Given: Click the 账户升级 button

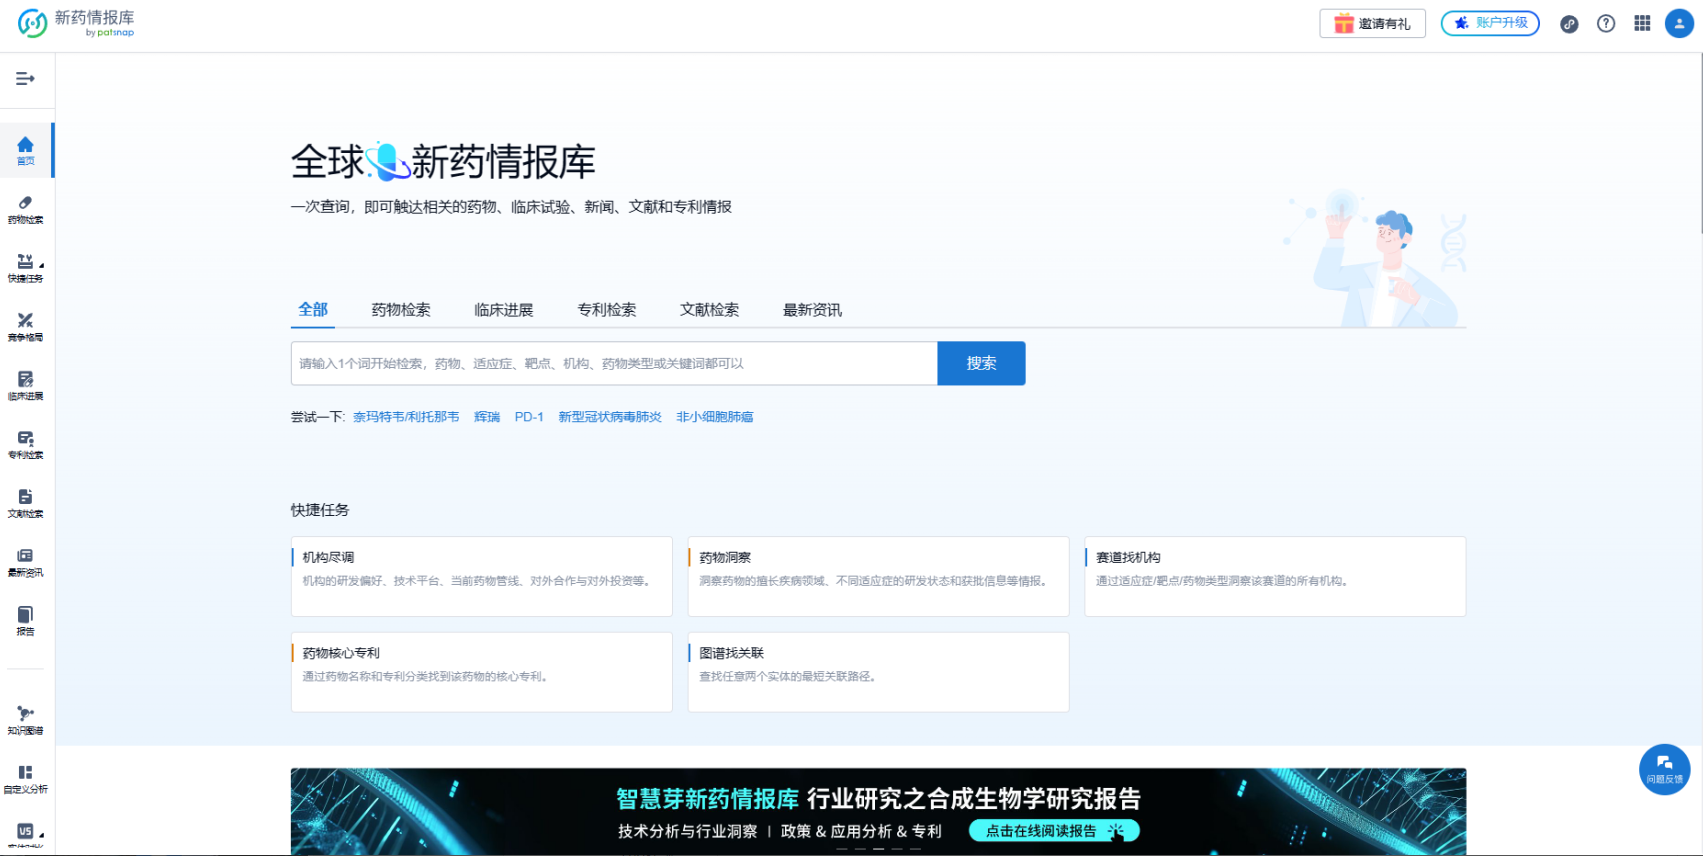Looking at the screenshot, I should click(1490, 23).
